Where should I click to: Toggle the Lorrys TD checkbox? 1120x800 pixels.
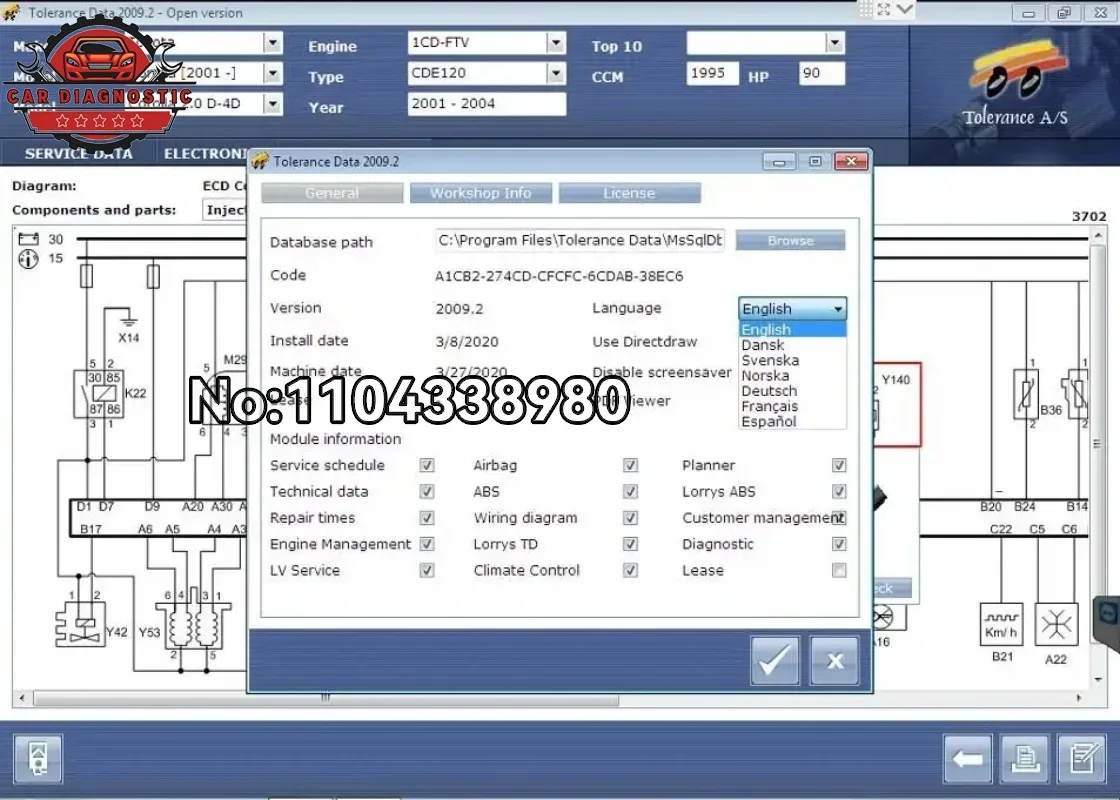(x=630, y=544)
